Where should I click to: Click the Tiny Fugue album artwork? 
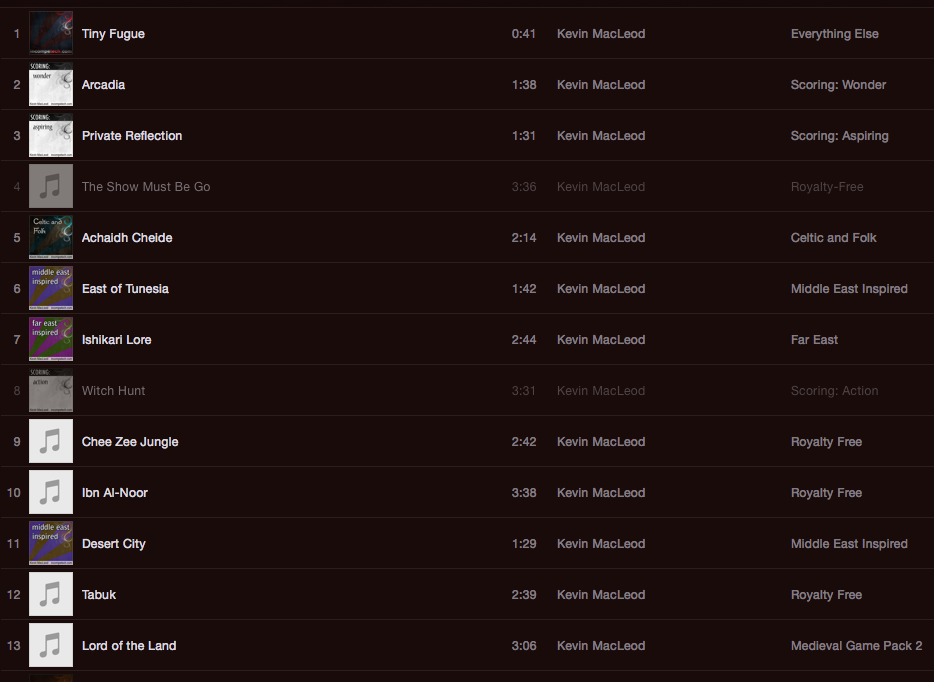[51, 33]
